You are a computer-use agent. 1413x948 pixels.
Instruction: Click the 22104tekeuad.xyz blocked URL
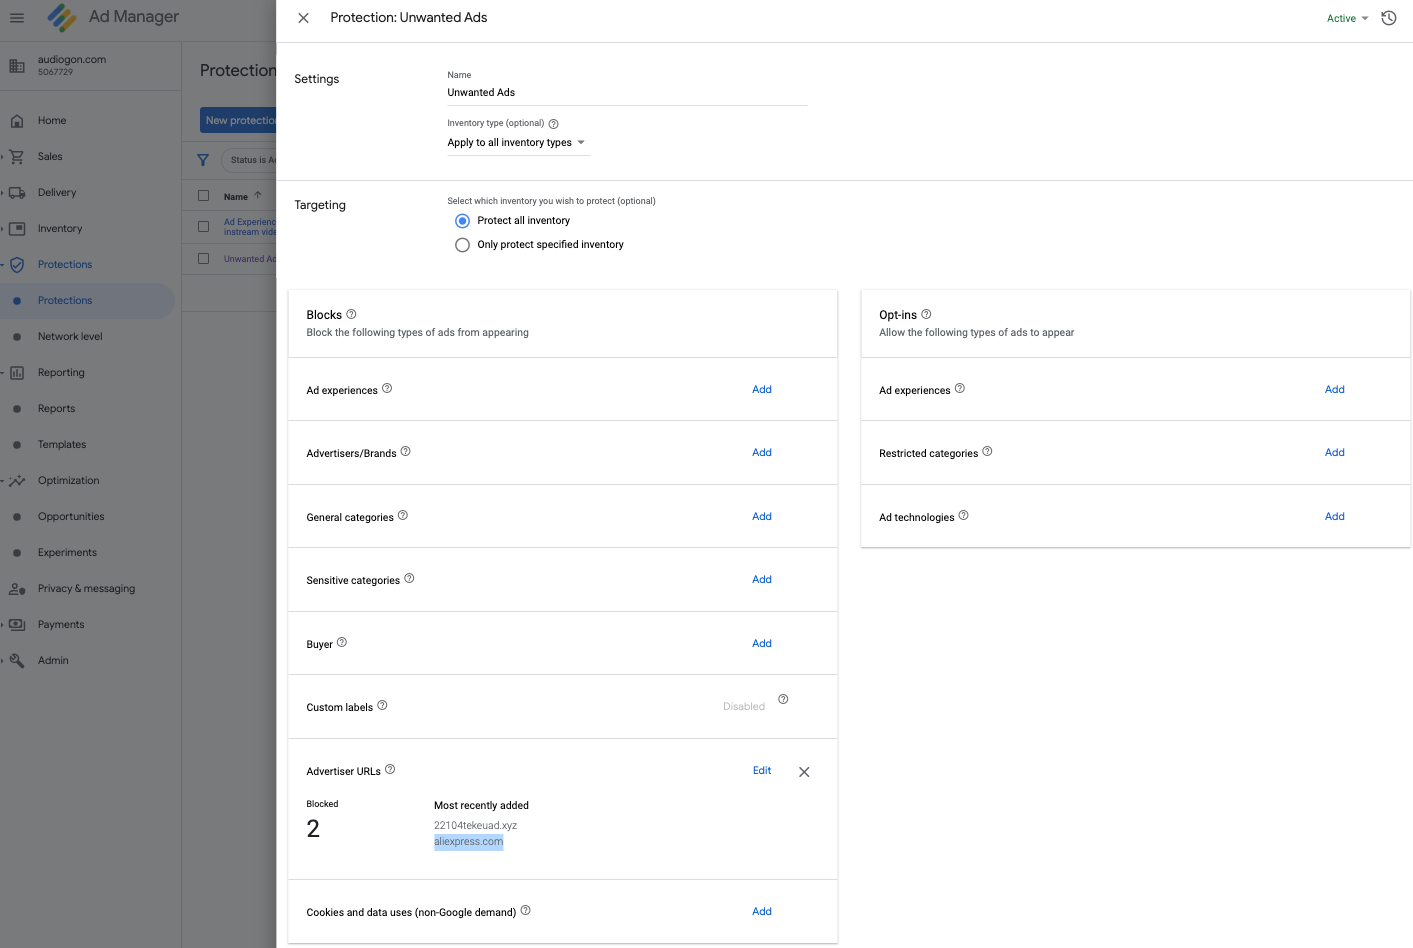pyautogui.click(x=475, y=826)
